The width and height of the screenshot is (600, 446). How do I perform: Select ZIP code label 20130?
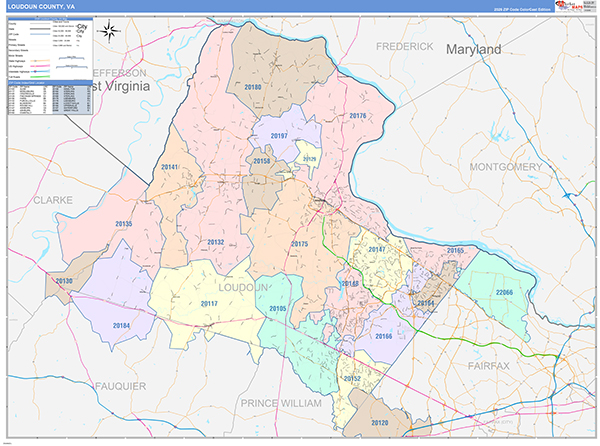tap(64, 281)
